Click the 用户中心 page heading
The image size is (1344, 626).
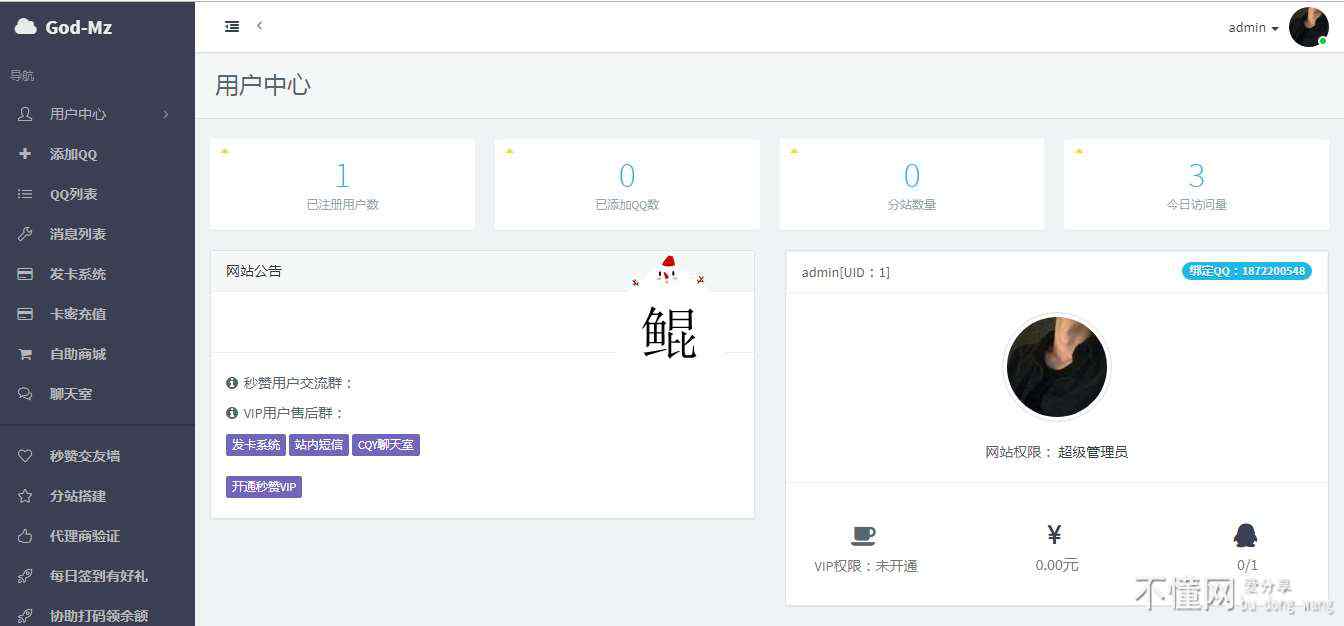(263, 85)
